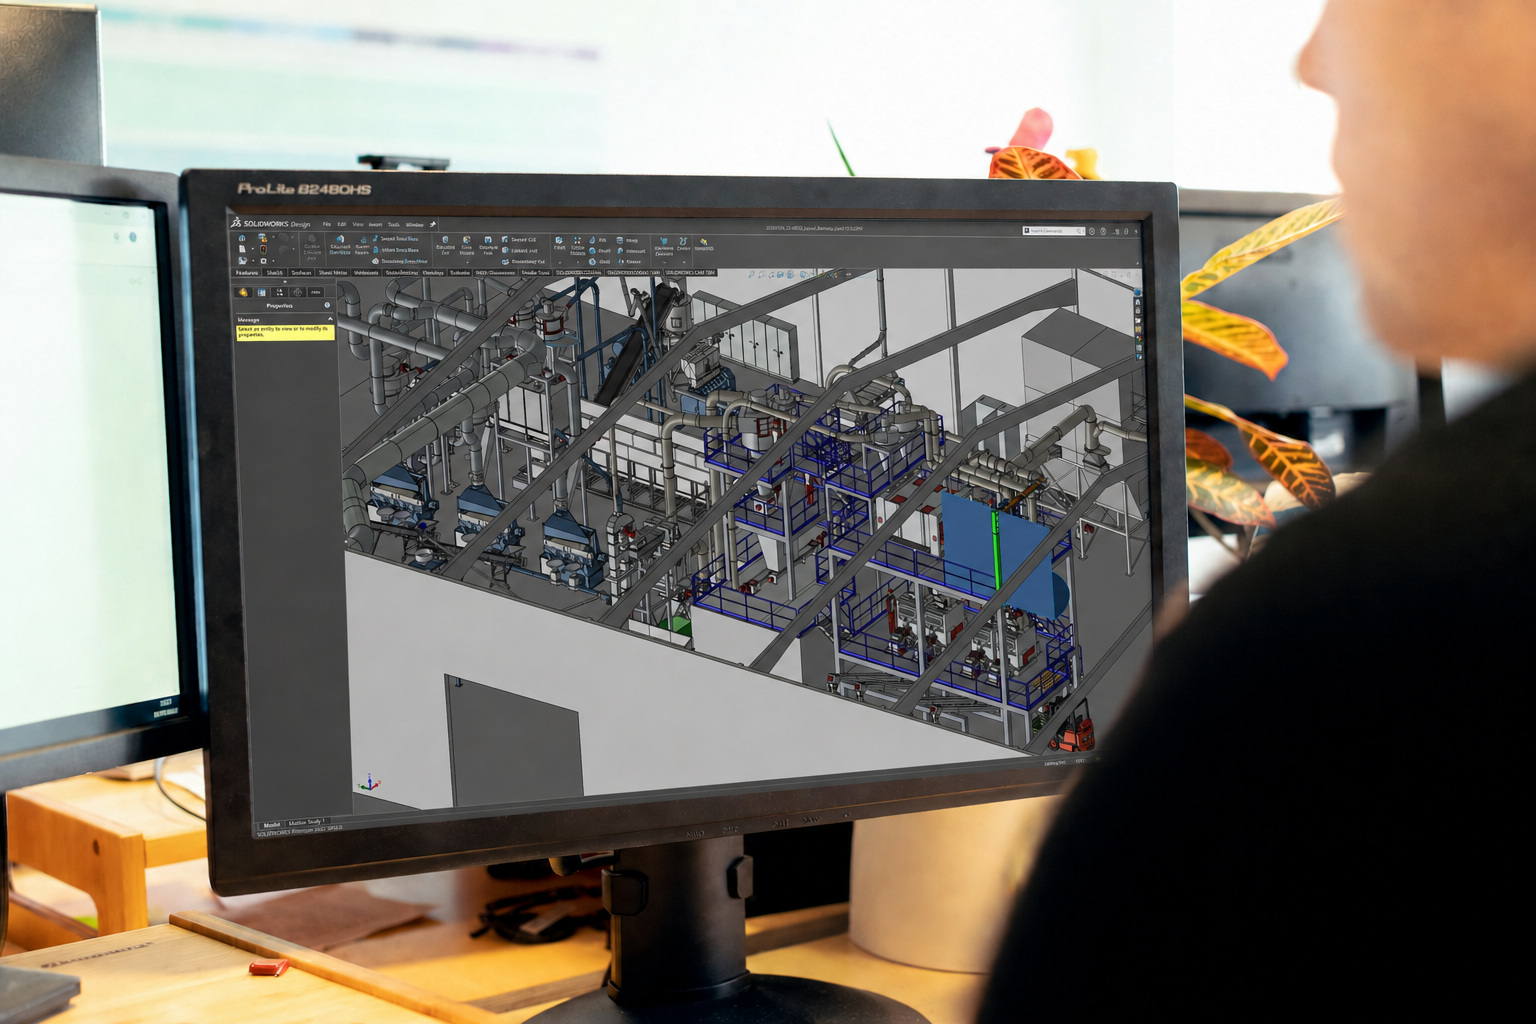Open SOLIDWORKS Resources in the task pane
The image size is (1536, 1024).
pos(1138,302)
